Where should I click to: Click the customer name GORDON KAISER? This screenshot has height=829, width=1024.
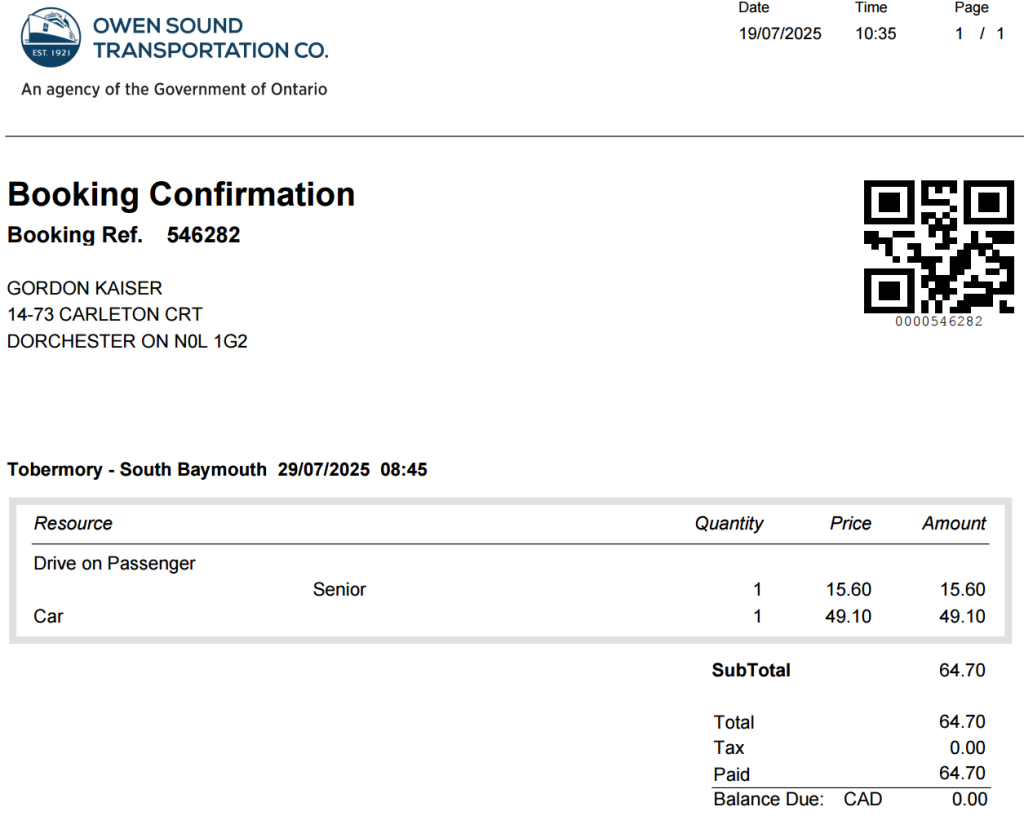point(84,288)
